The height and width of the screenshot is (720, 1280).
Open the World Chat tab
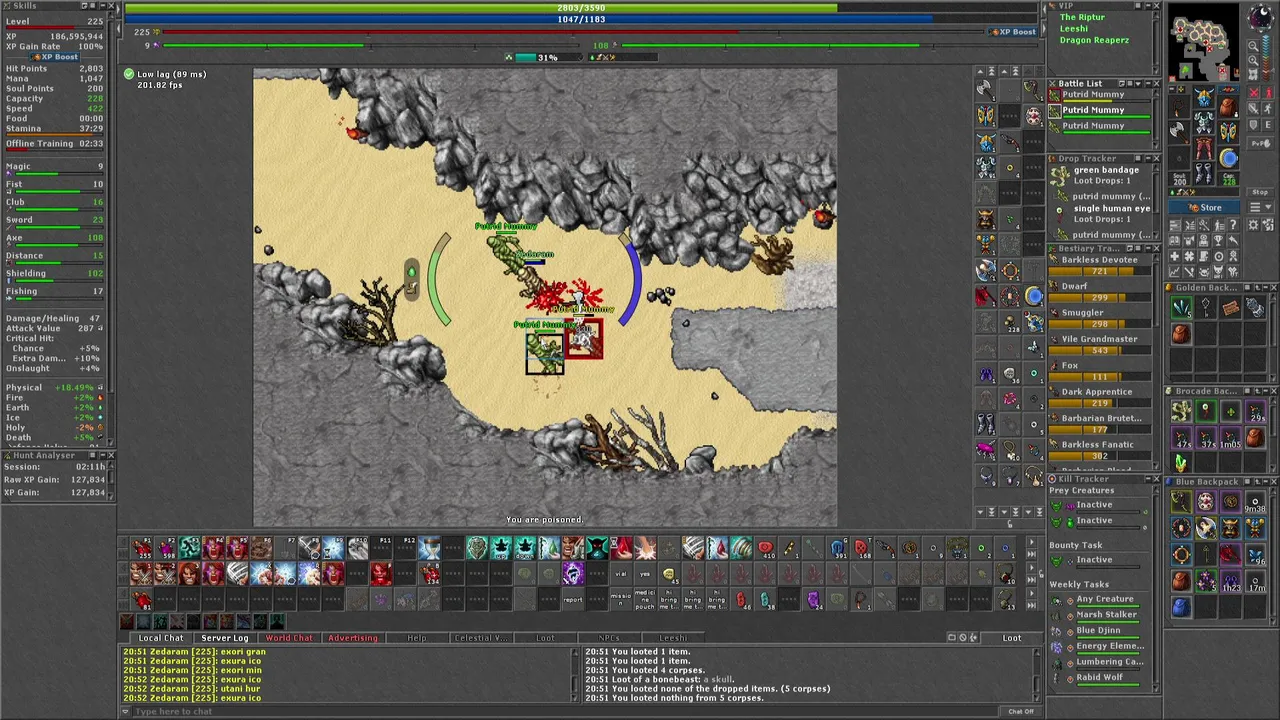pos(289,638)
